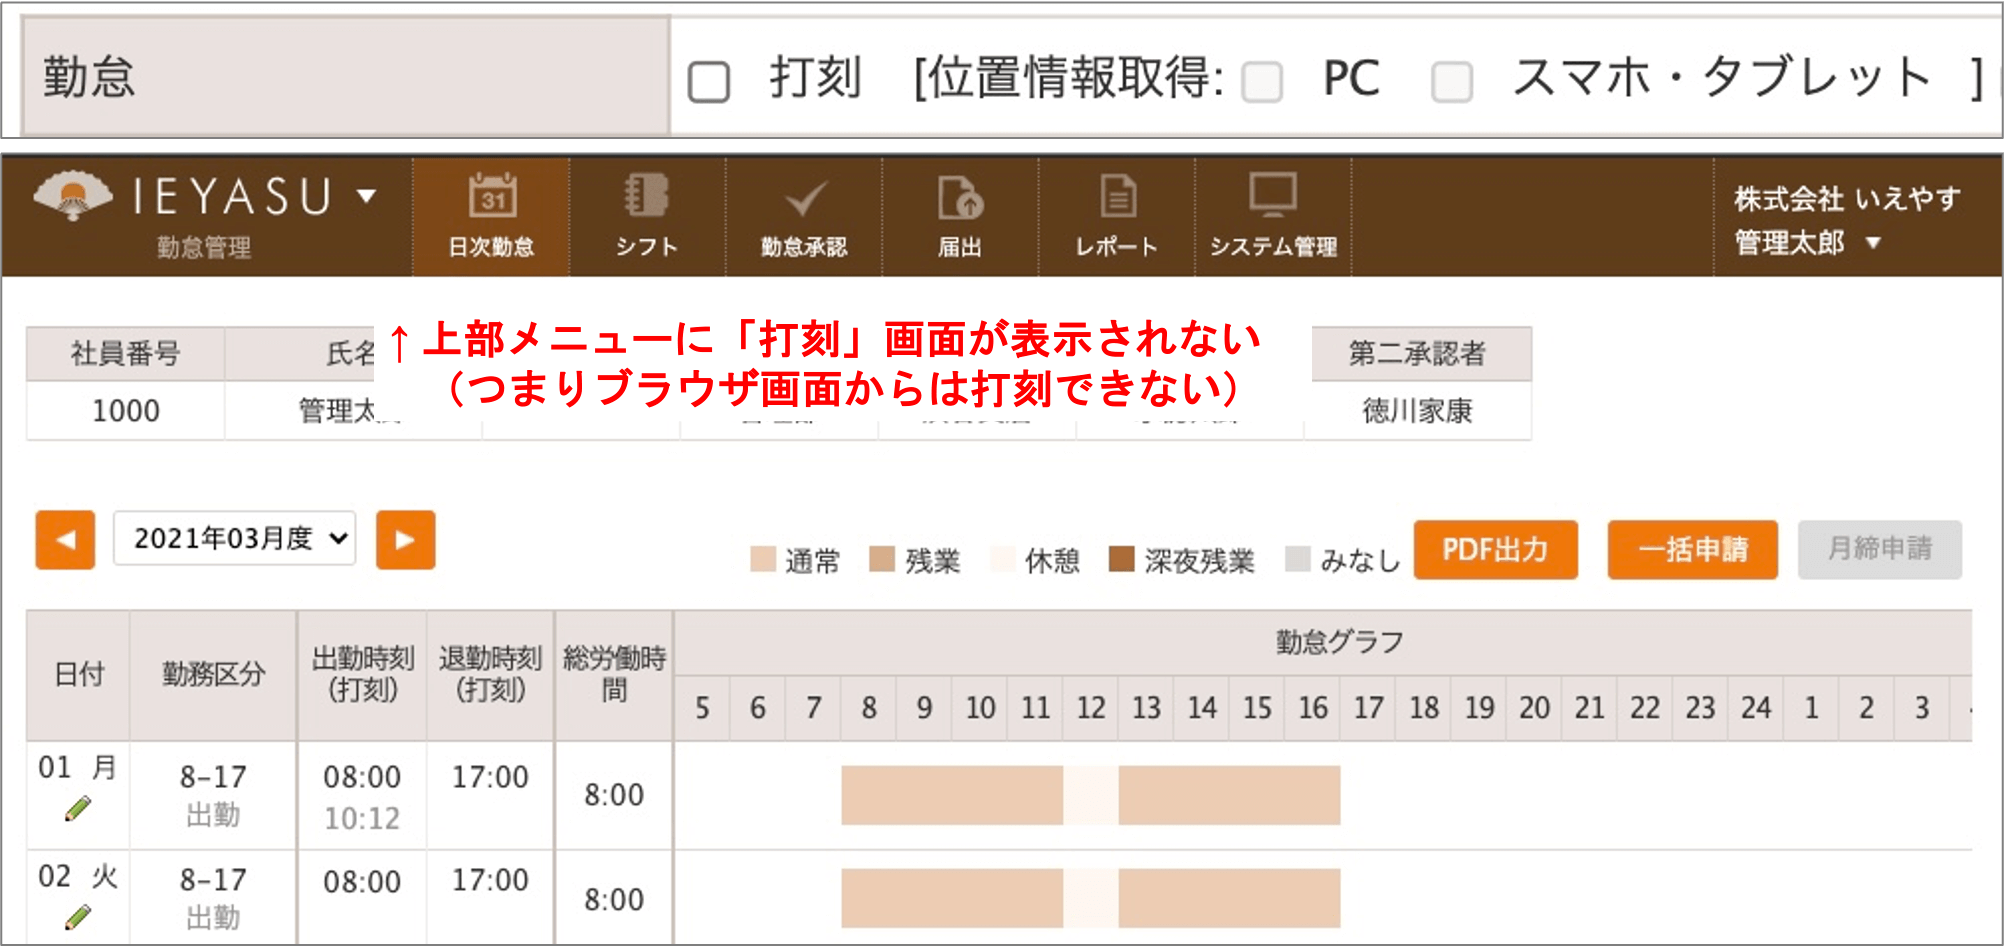Open the レポート page icon
2004x947 pixels.
click(x=1117, y=196)
